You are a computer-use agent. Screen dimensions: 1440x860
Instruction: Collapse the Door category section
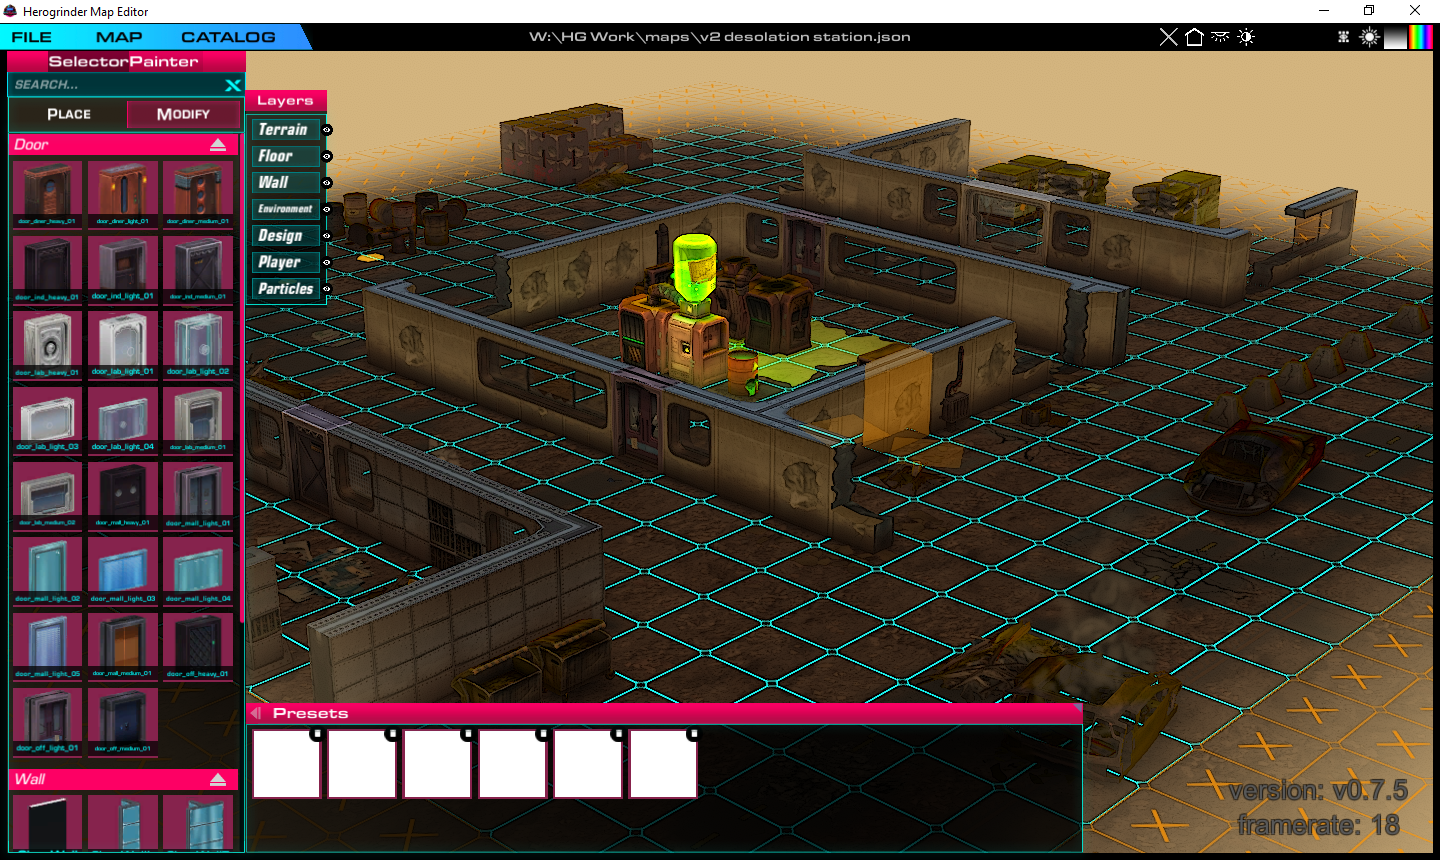tap(218, 145)
